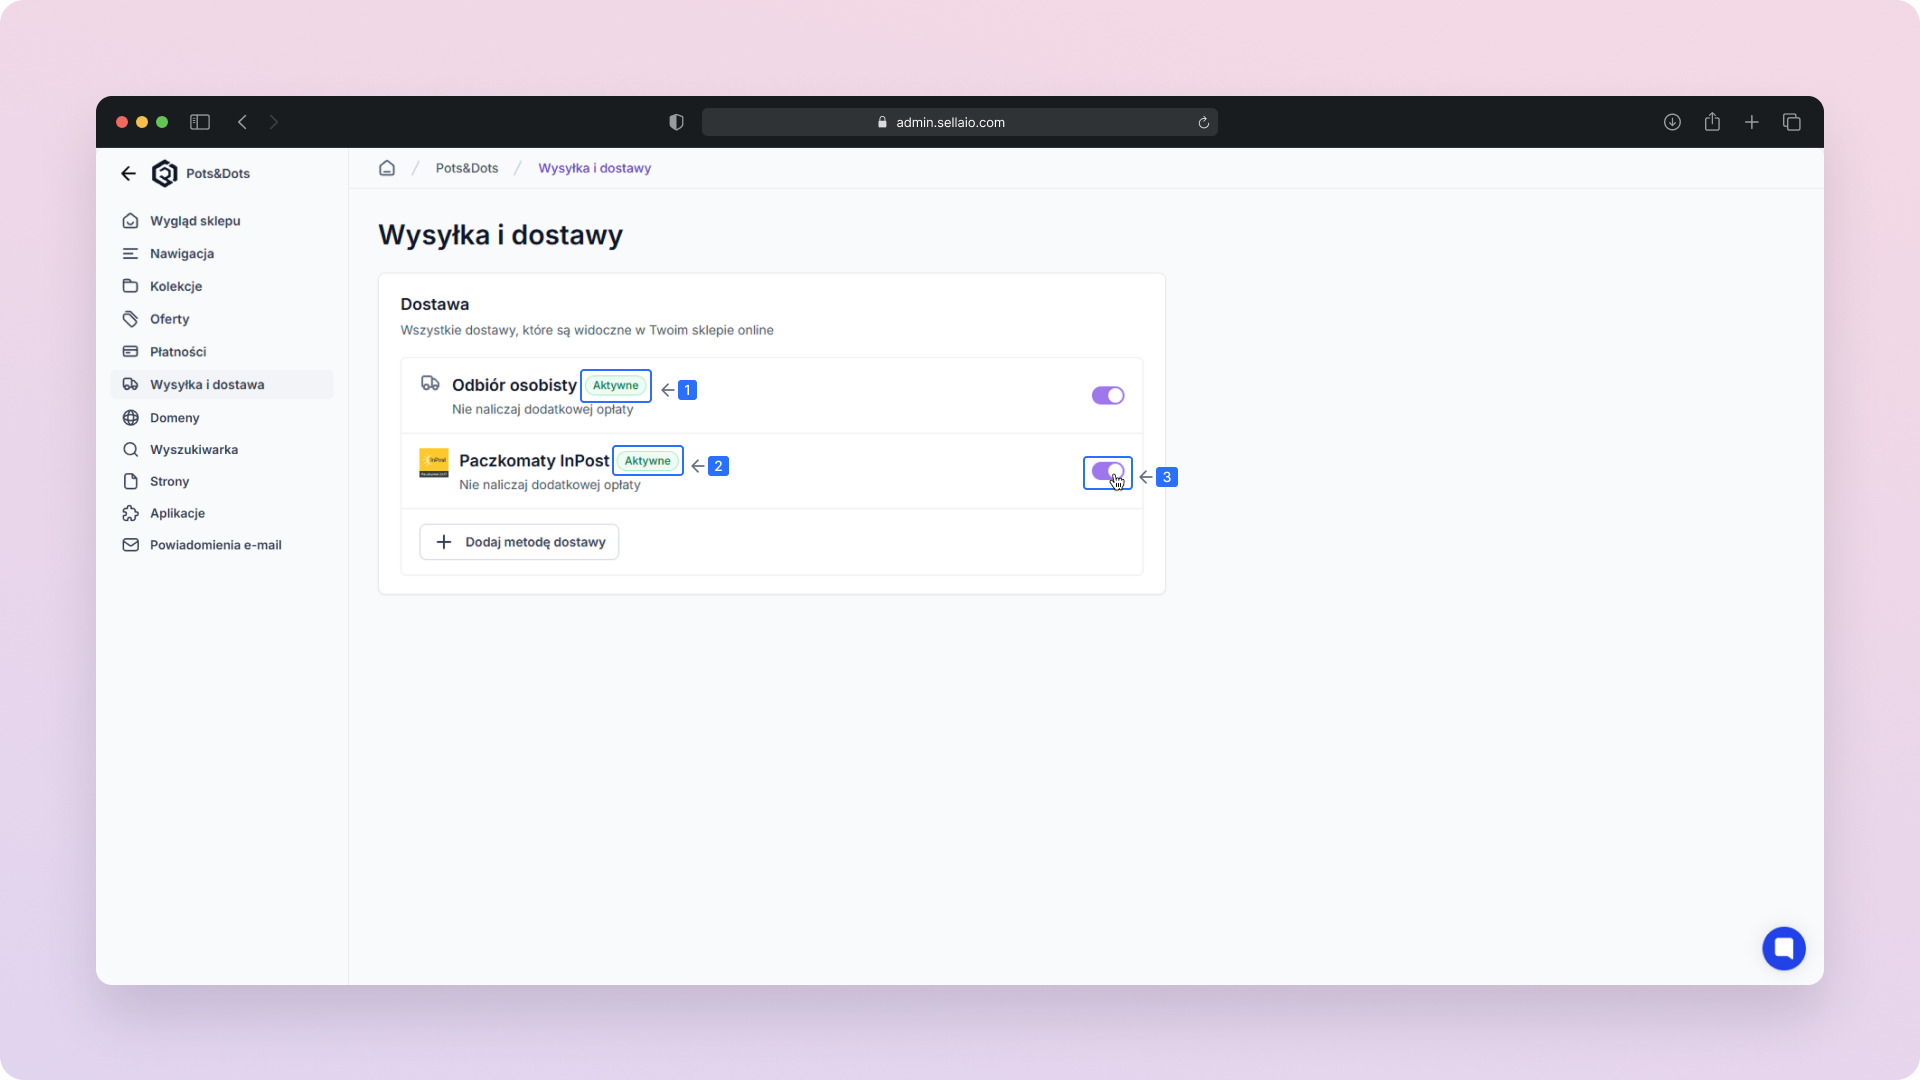Turn off the Paczkomaty InPost toggle
Image resolution: width=1920 pixels, height=1080 pixels.
(1107, 471)
